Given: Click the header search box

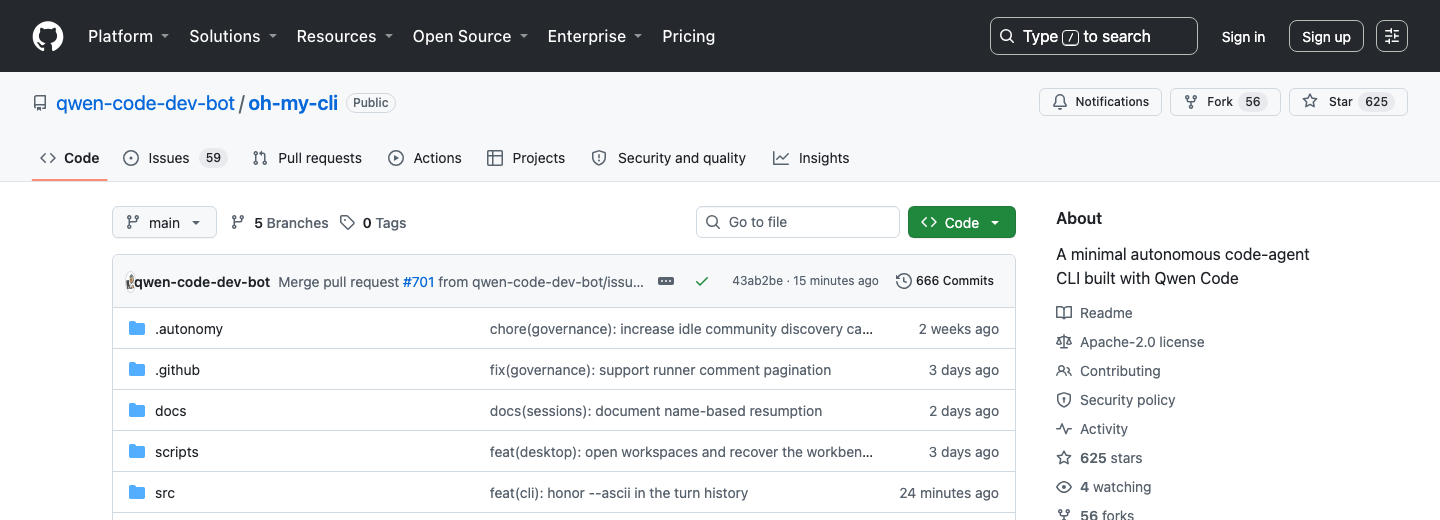Looking at the screenshot, I should [1094, 36].
